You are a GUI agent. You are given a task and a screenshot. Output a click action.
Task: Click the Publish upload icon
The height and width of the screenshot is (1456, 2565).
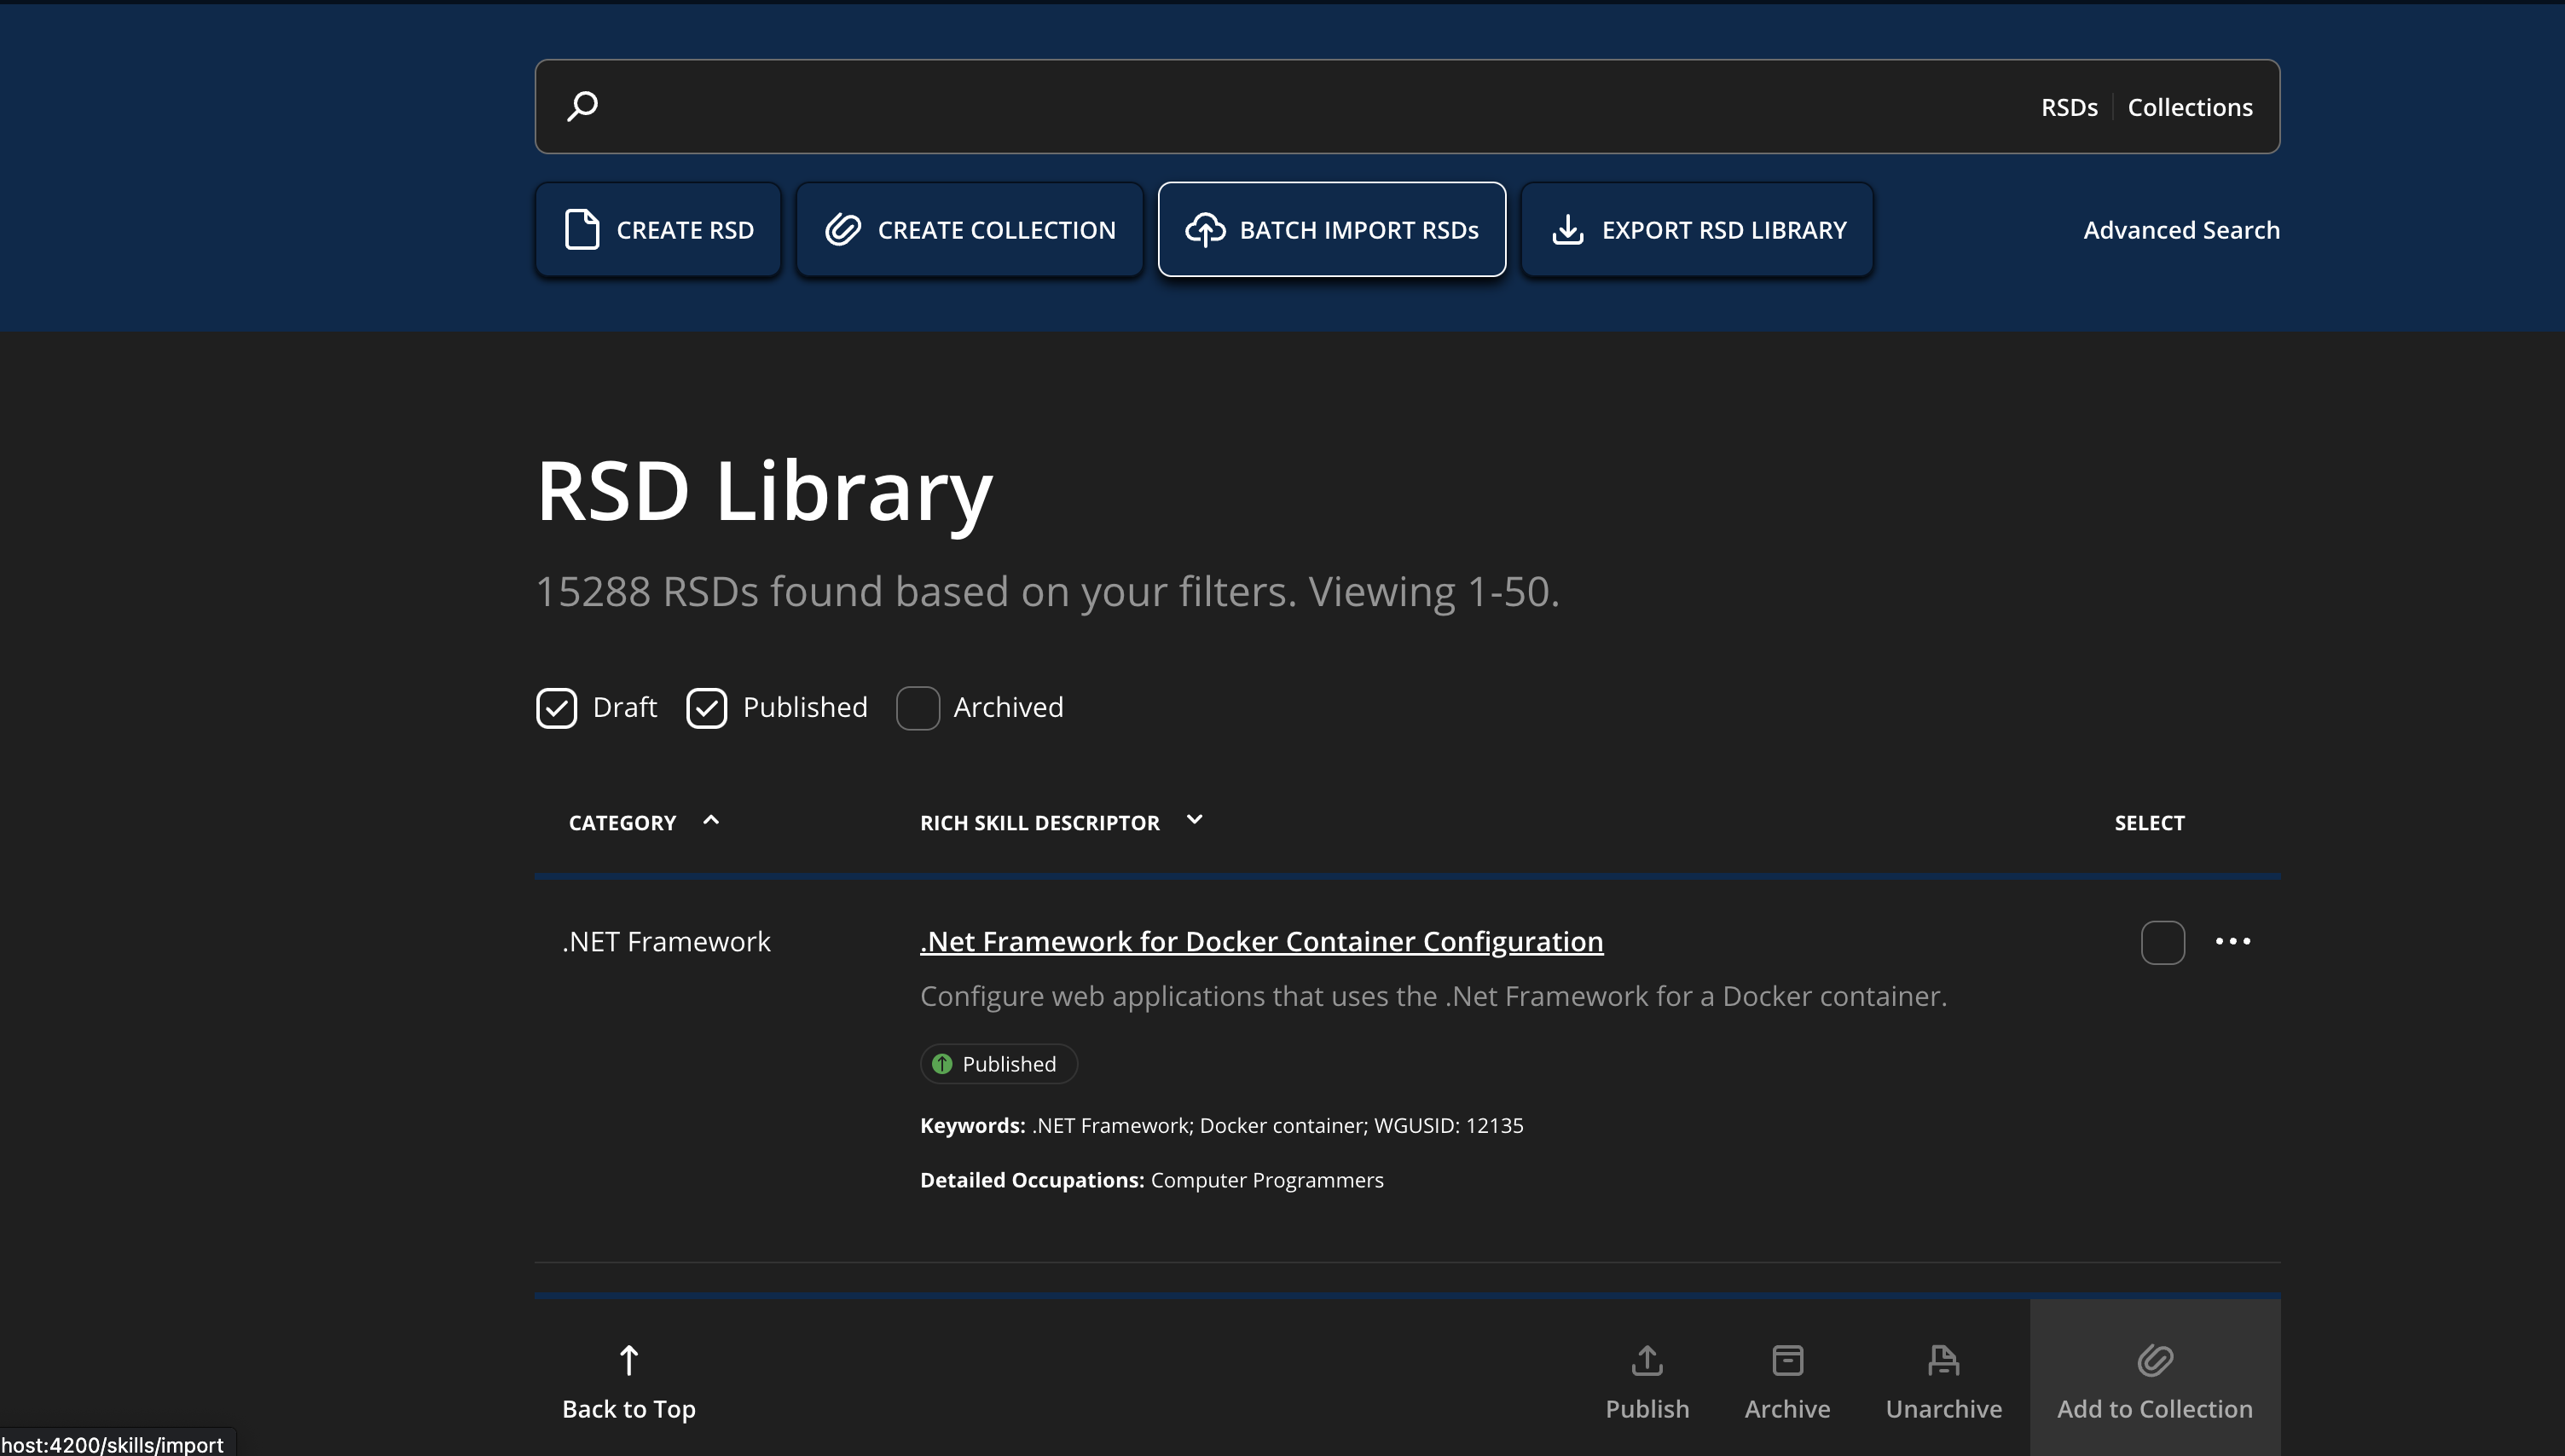[1647, 1360]
